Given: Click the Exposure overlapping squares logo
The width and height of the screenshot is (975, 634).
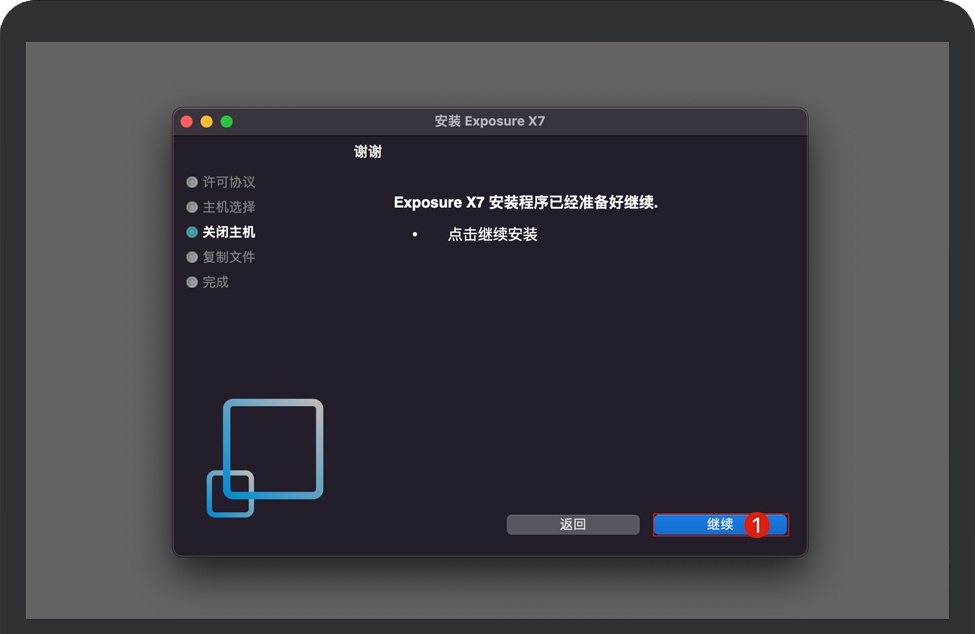Looking at the screenshot, I should [x=265, y=458].
